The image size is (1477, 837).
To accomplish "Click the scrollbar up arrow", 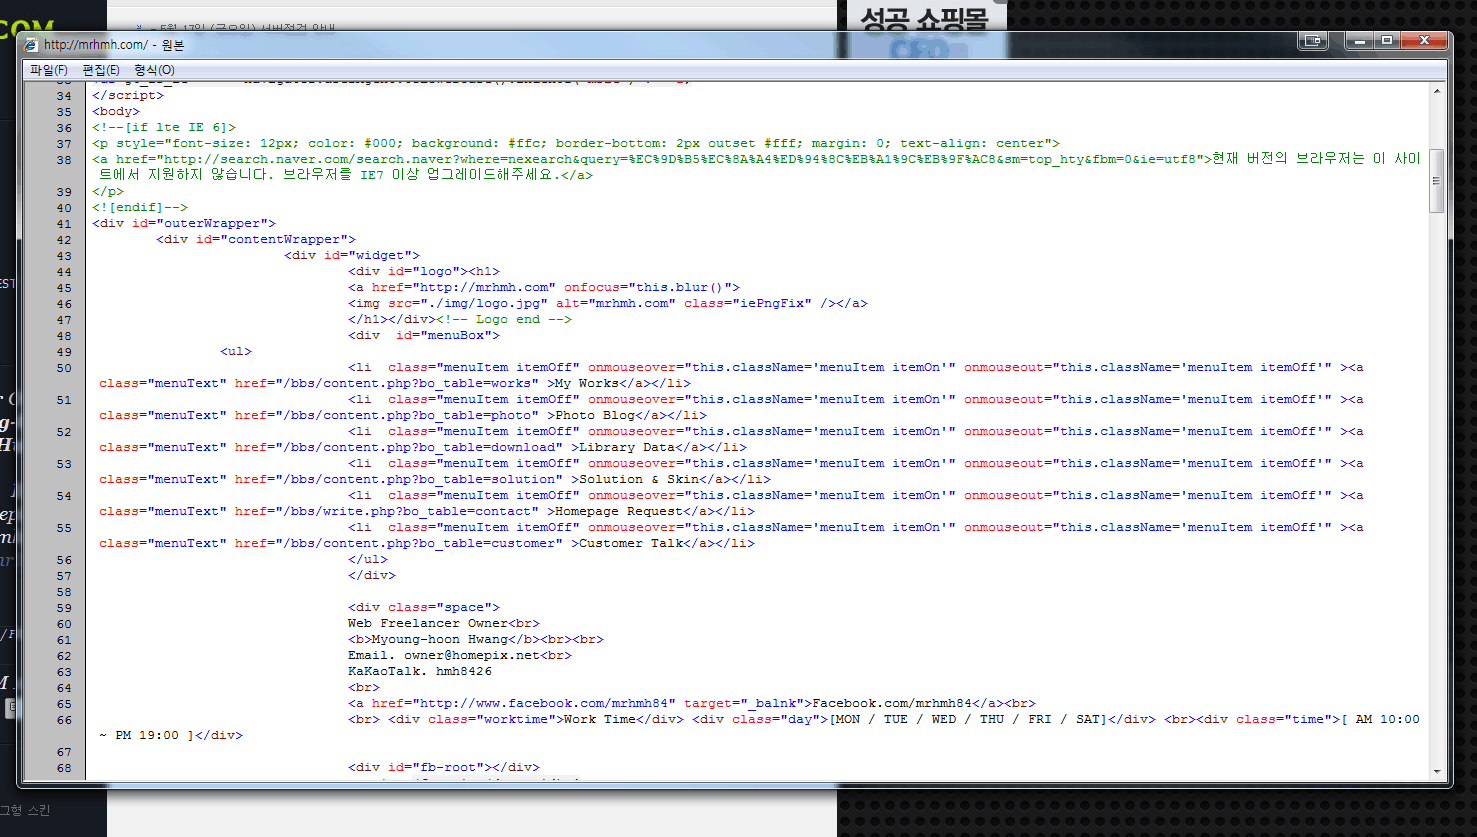I will pos(1437,91).
